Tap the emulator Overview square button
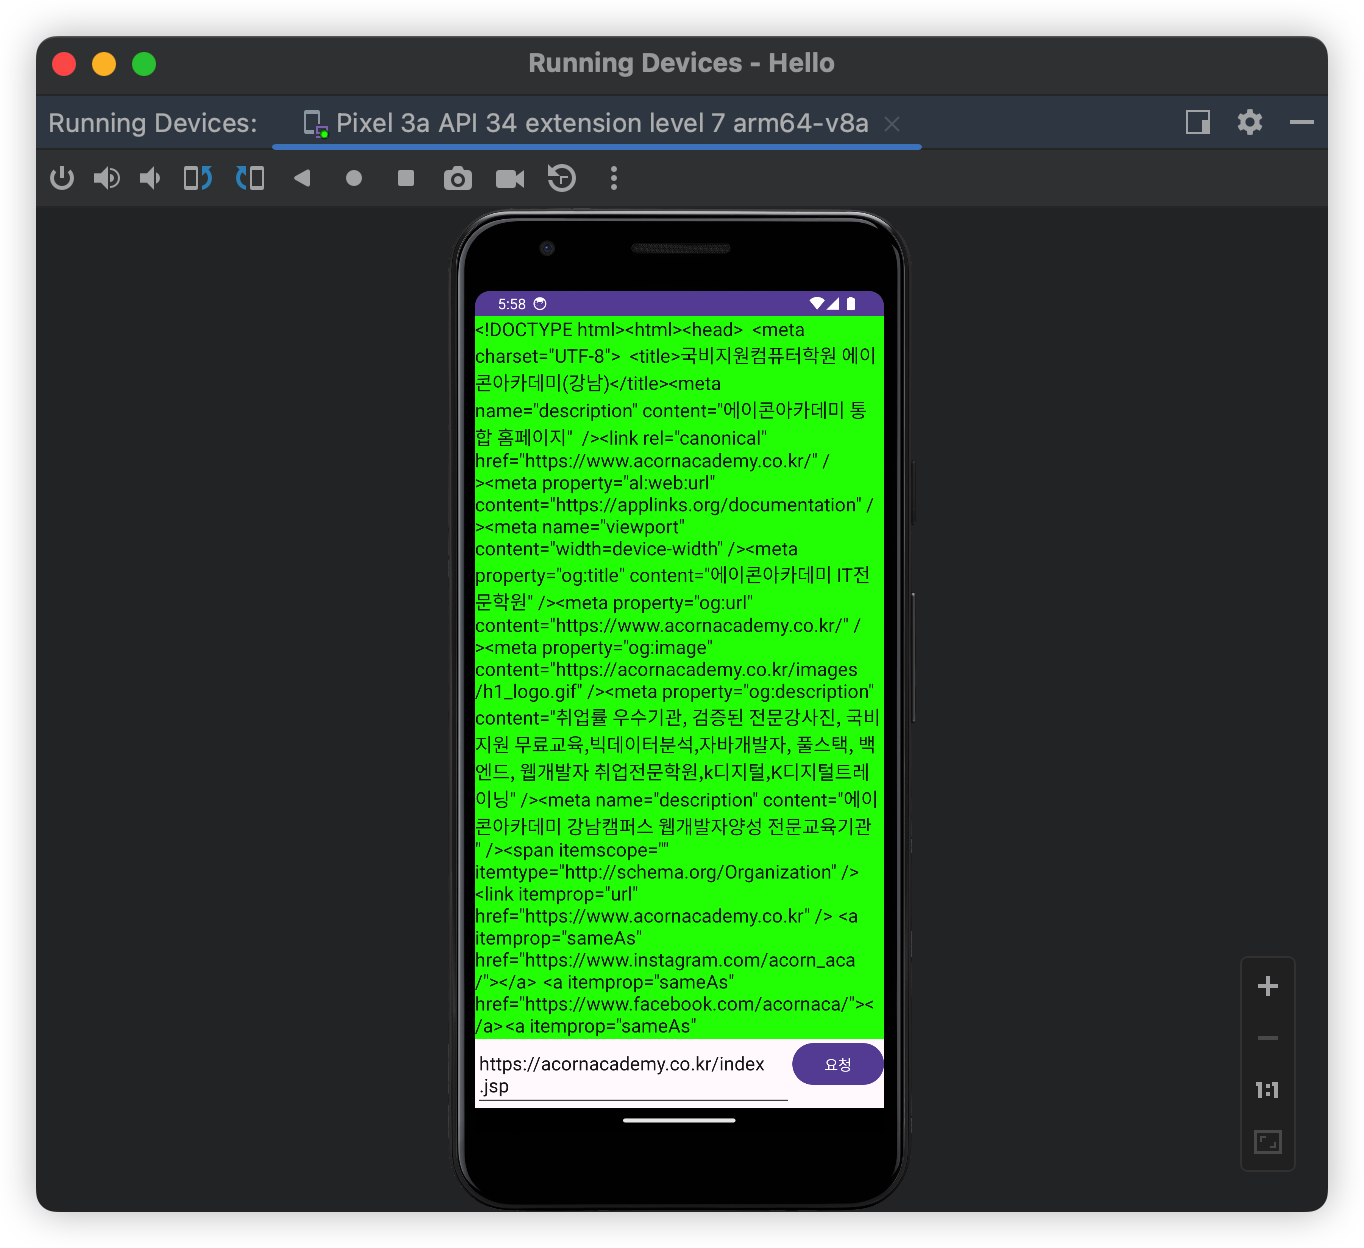 pos(406,178)
